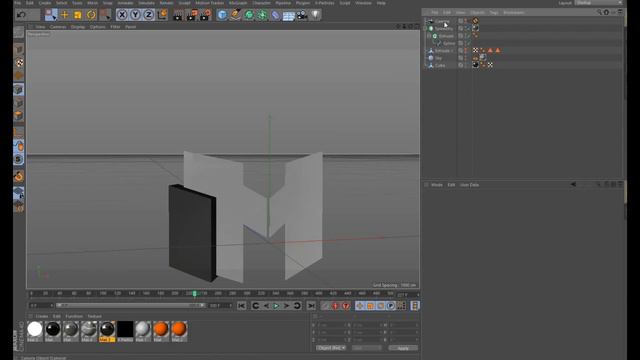
Task: Click the green timeline playhead marker
Action: tap(194, 293)
